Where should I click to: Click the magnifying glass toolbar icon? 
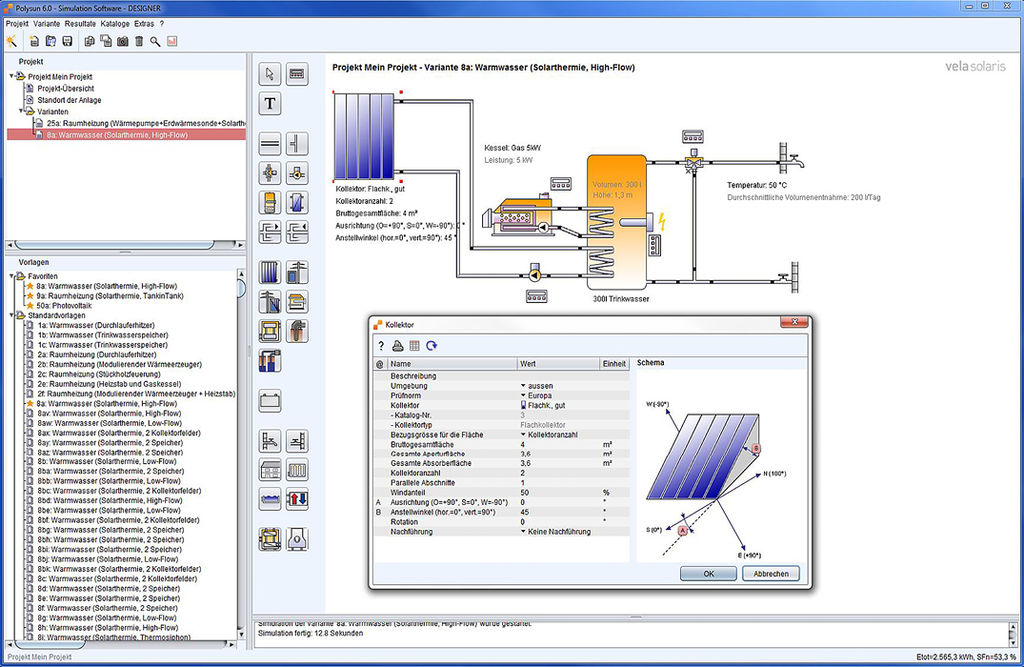pos(155,41)
